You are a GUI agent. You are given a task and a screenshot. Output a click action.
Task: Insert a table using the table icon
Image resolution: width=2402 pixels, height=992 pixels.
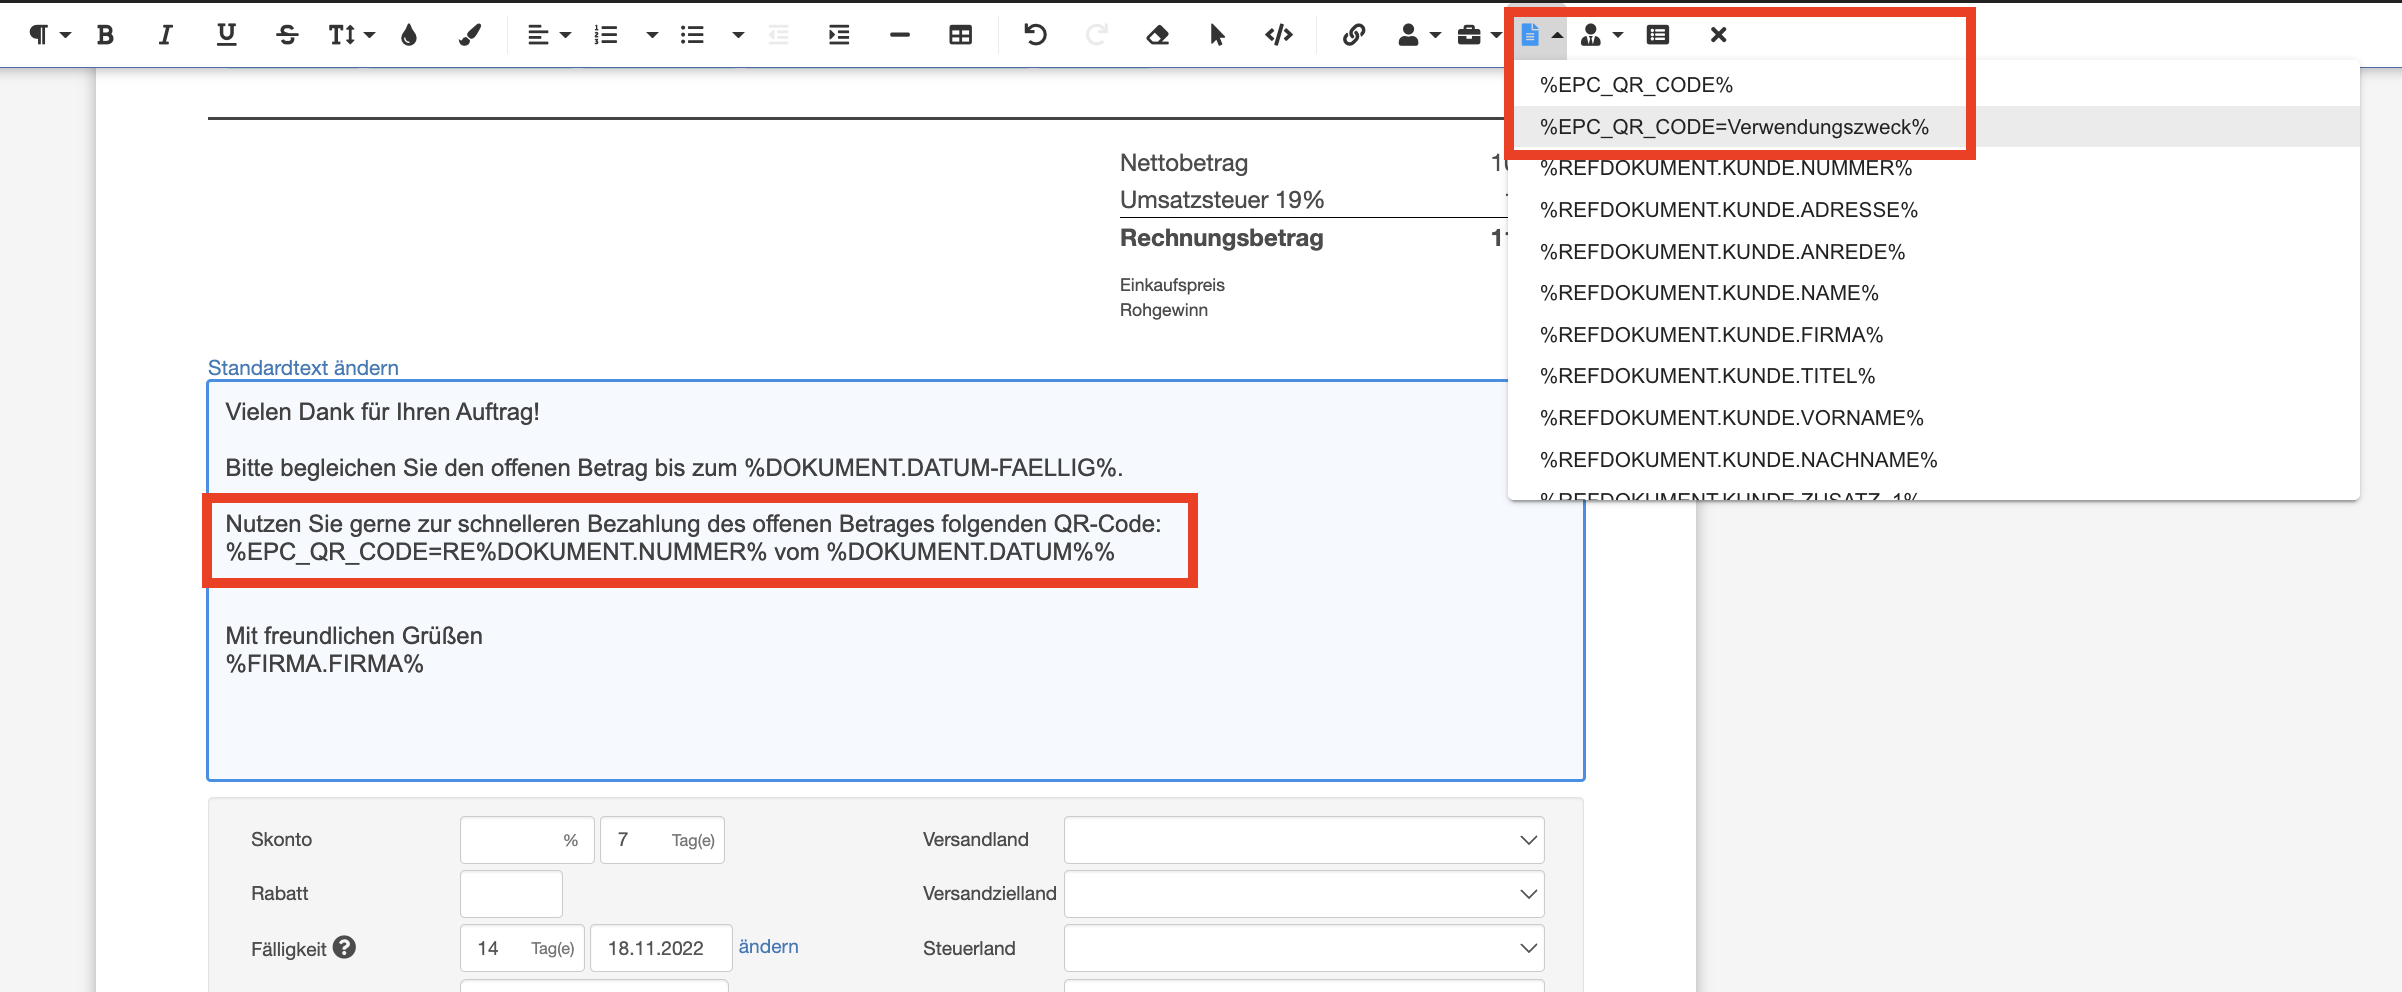click(x=960, y=35)
